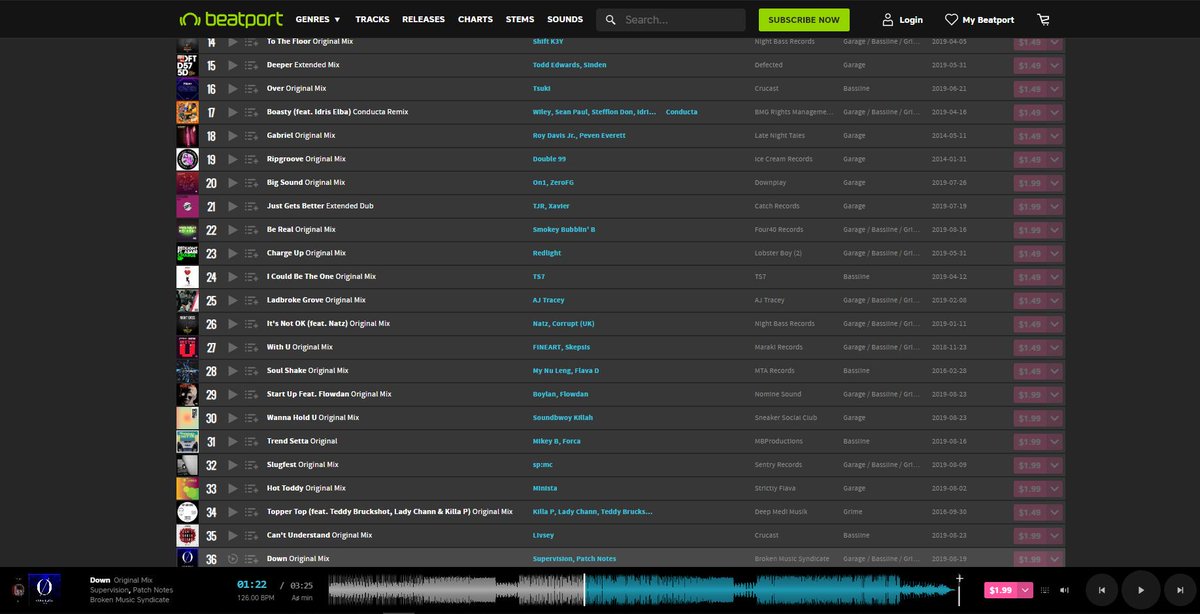Expand price options for With U
Image resolution: width=1200 pixels, height=614 pixels.
1055,347
